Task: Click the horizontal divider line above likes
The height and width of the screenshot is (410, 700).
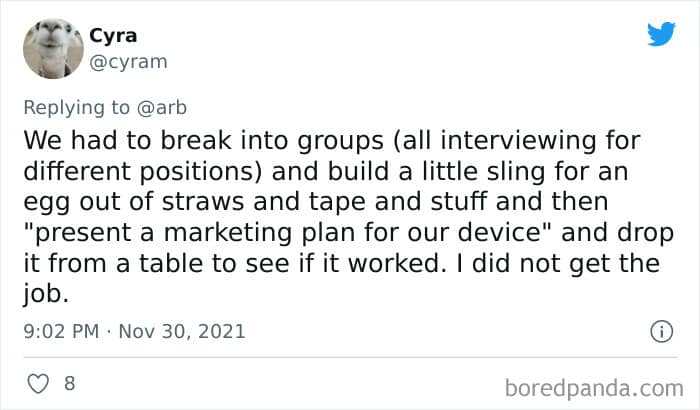Action: pyautogui.click(x=350, y=357)
